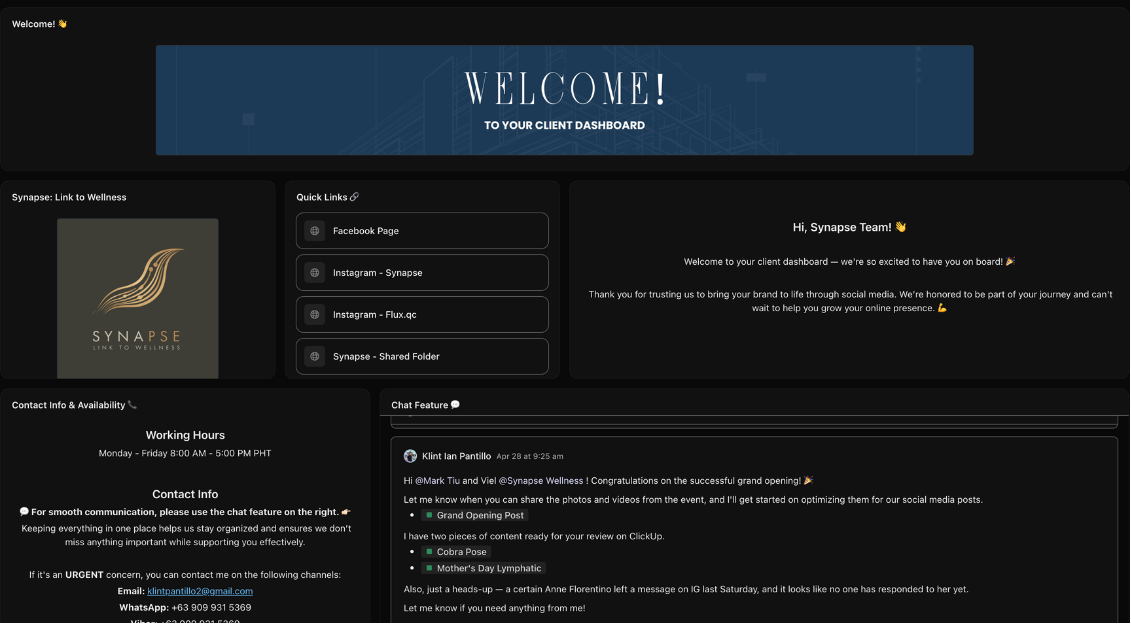
Task: Click the Welcome! title at top left
Action: [x=39, y=24]
